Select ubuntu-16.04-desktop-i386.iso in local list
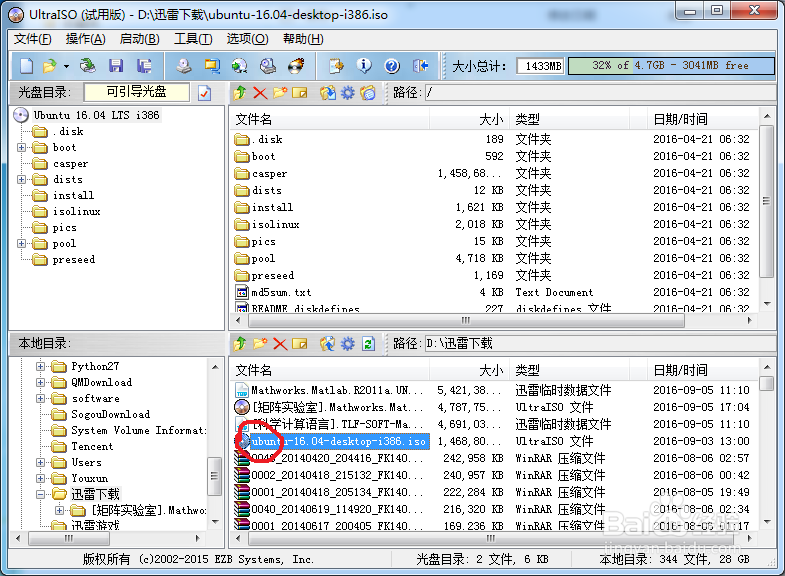The width and height of the screenshot is (785, 576). pos(338,441)
